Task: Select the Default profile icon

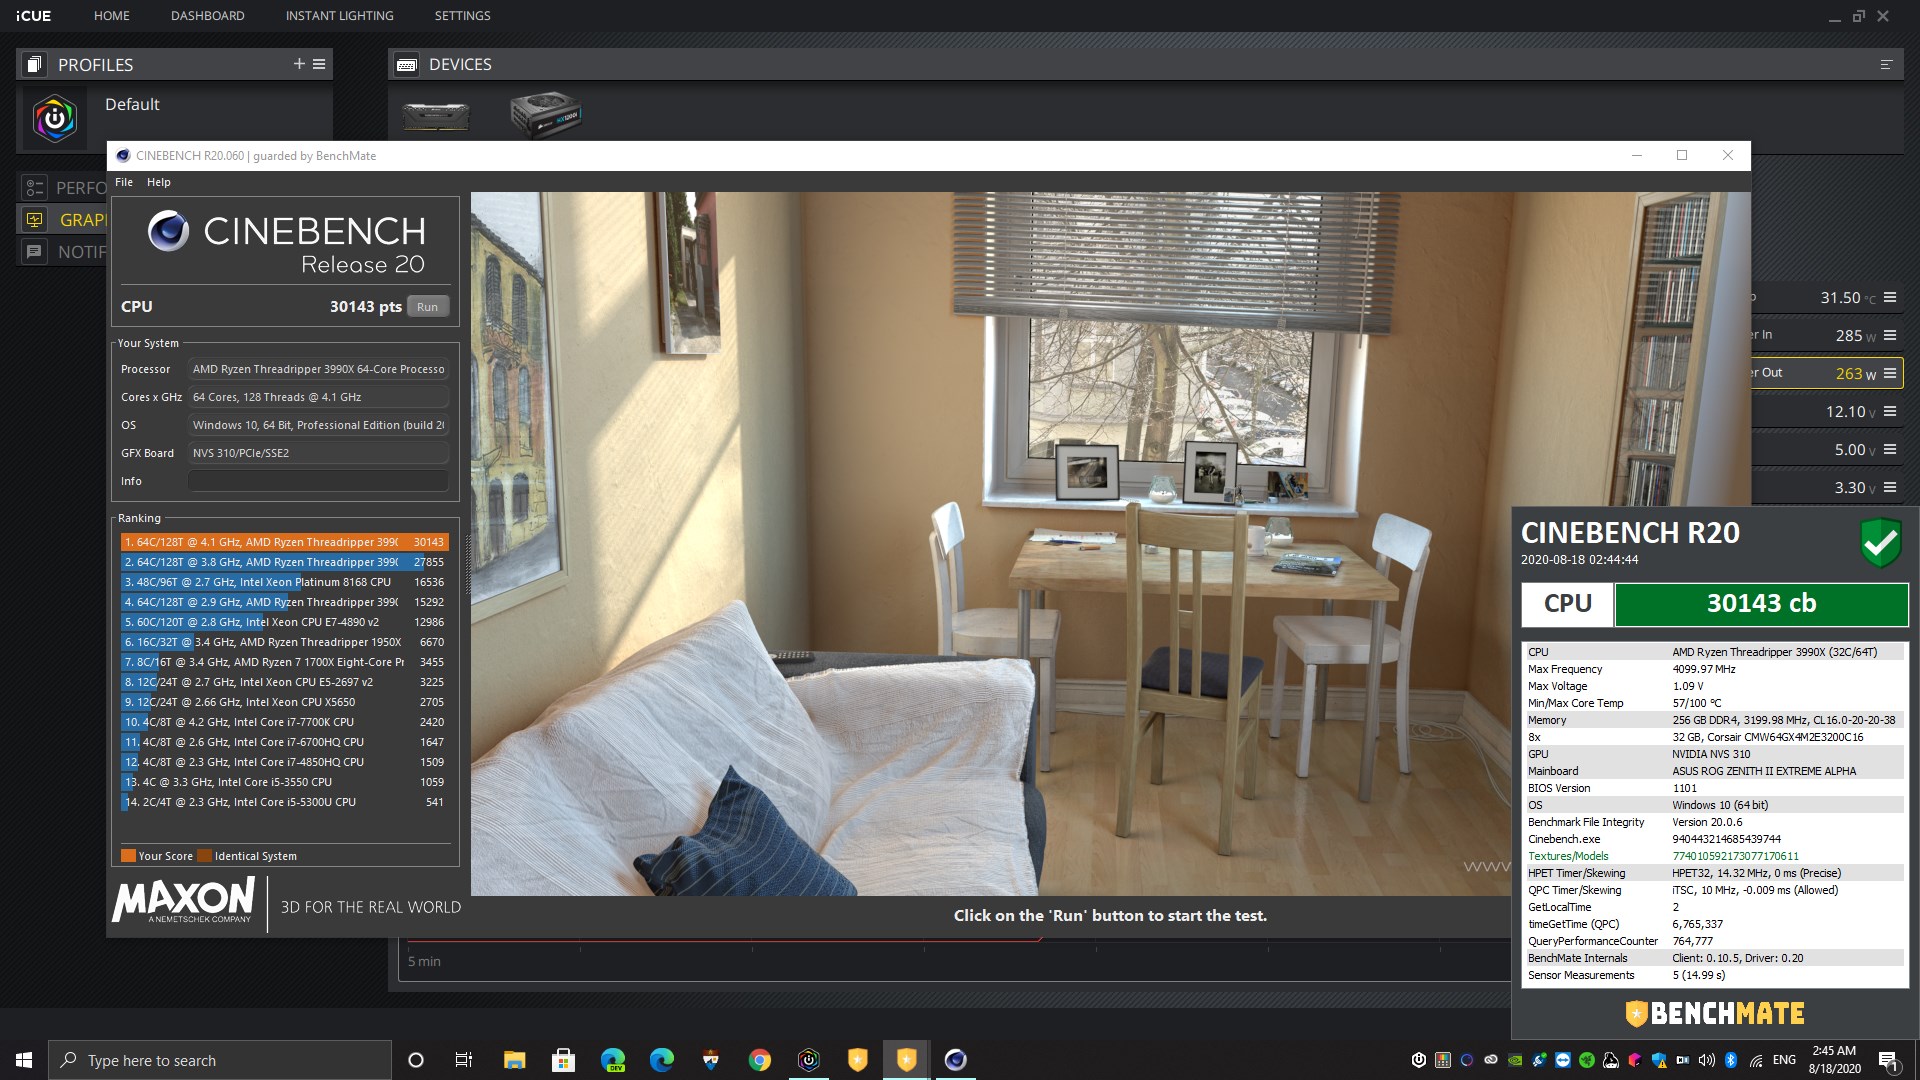Action: point(55,119)
